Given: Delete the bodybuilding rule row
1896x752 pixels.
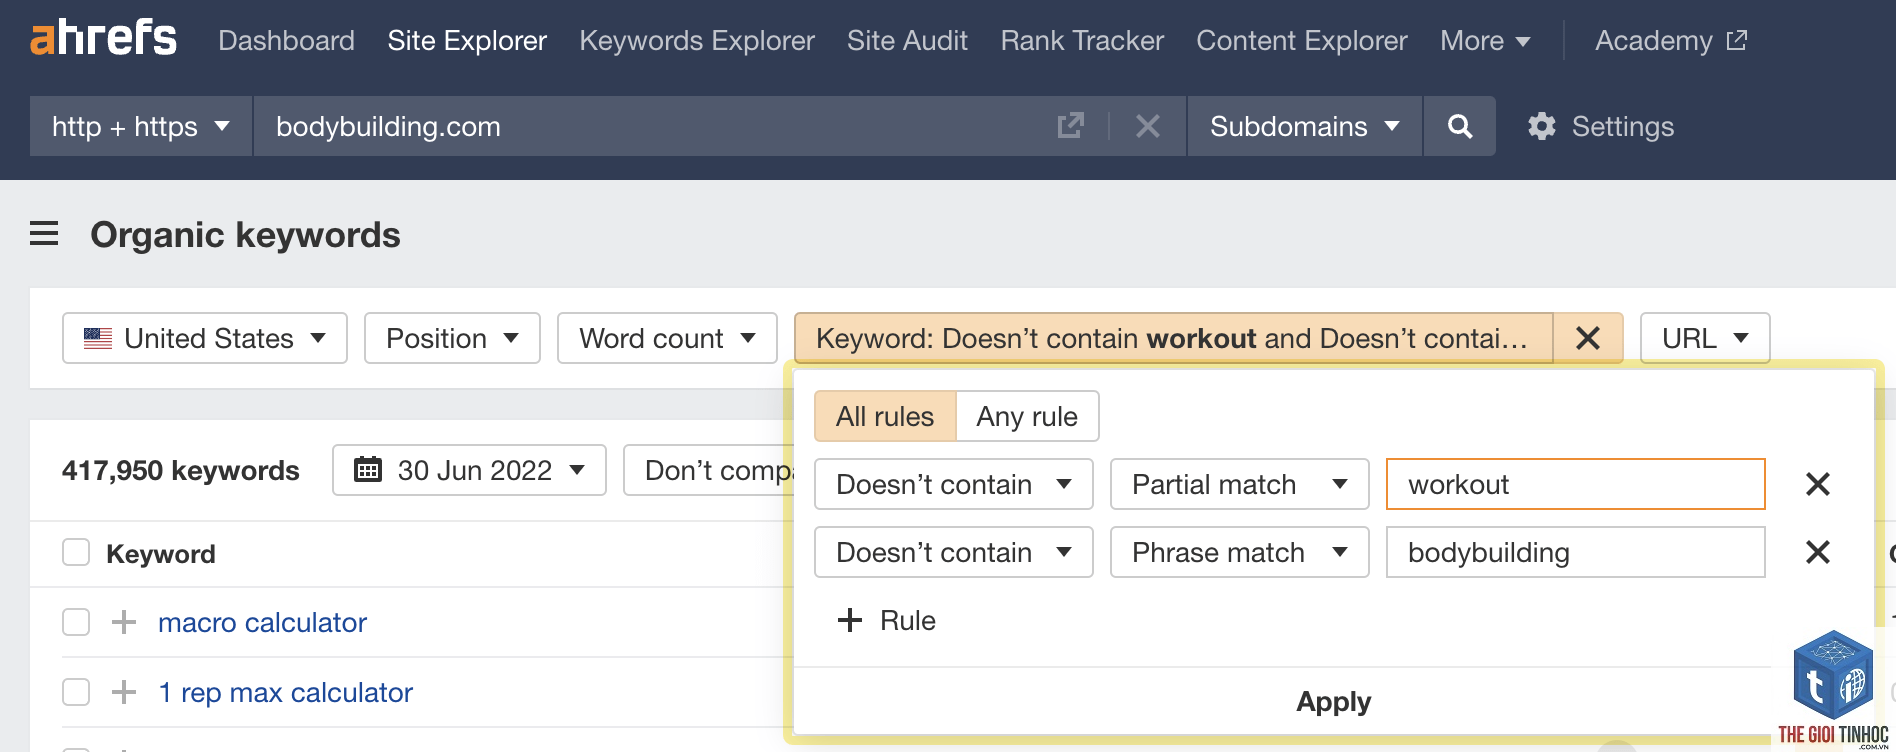Looking at the screenshot, I should [1818, 552].
